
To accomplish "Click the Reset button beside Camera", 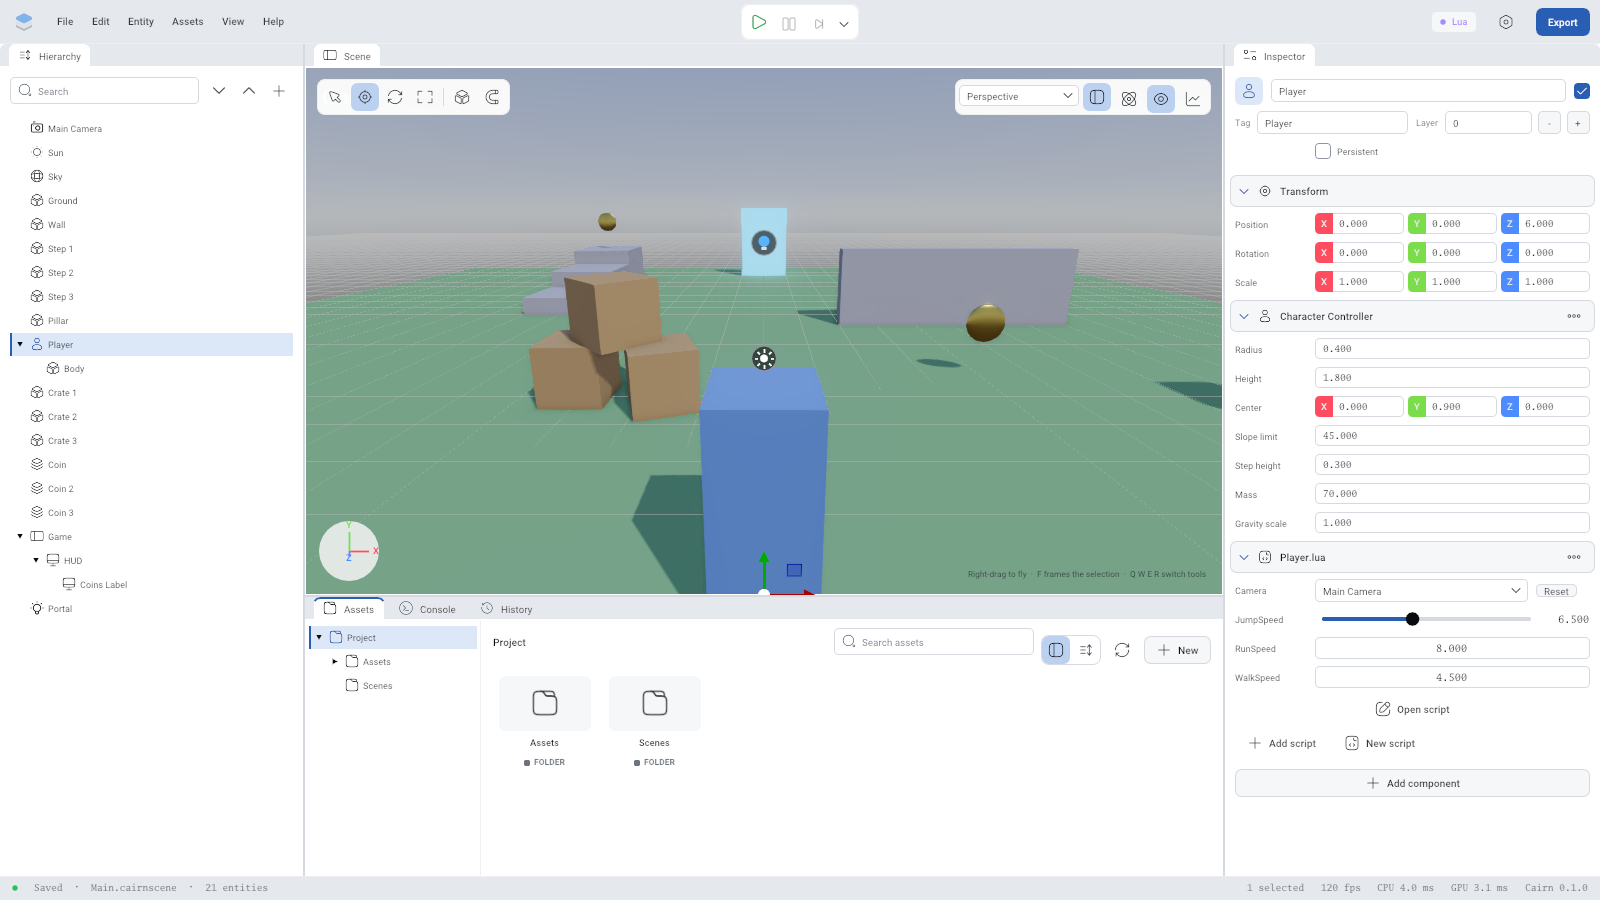I will (x=1556, y=591).
